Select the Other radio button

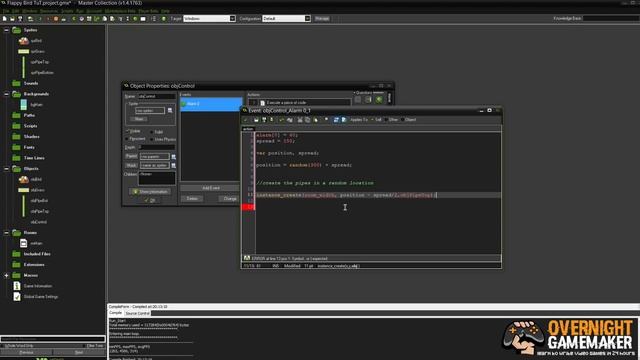tap(386, 120)
